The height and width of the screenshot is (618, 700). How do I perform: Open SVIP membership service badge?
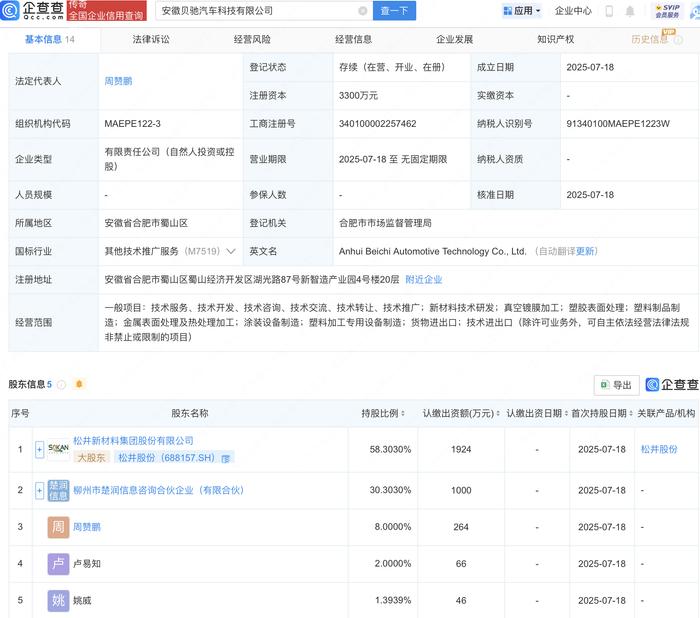coord(667,11)
